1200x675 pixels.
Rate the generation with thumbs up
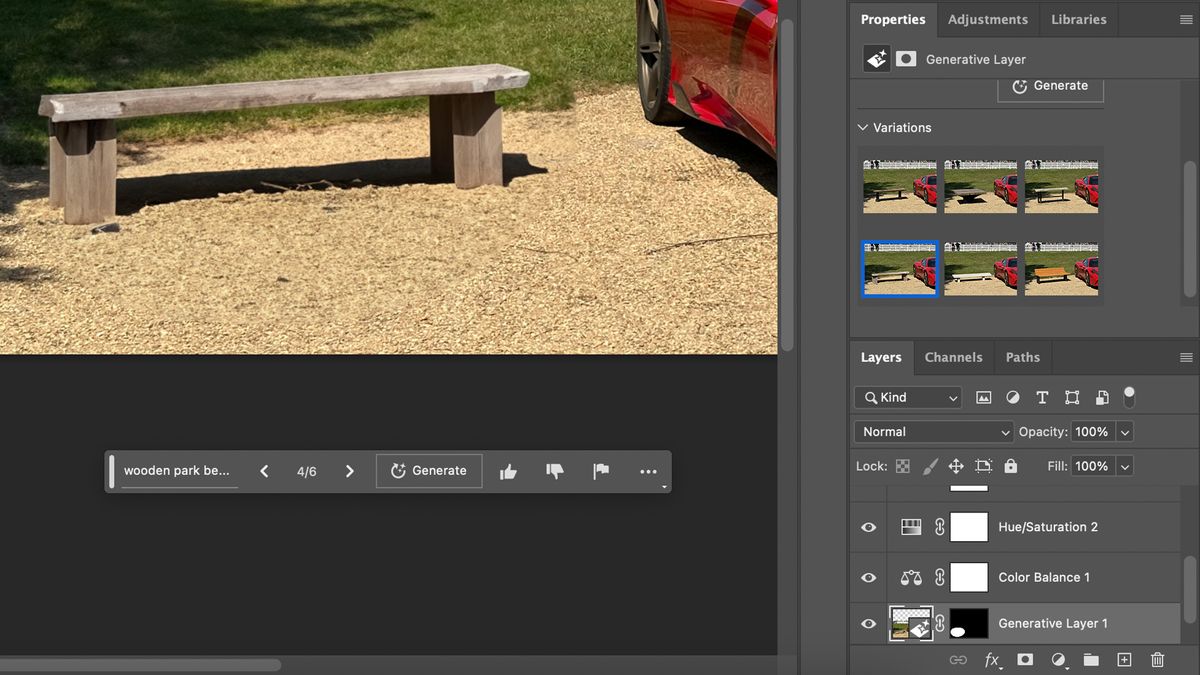pyautogui.click(x=508, y=470)
